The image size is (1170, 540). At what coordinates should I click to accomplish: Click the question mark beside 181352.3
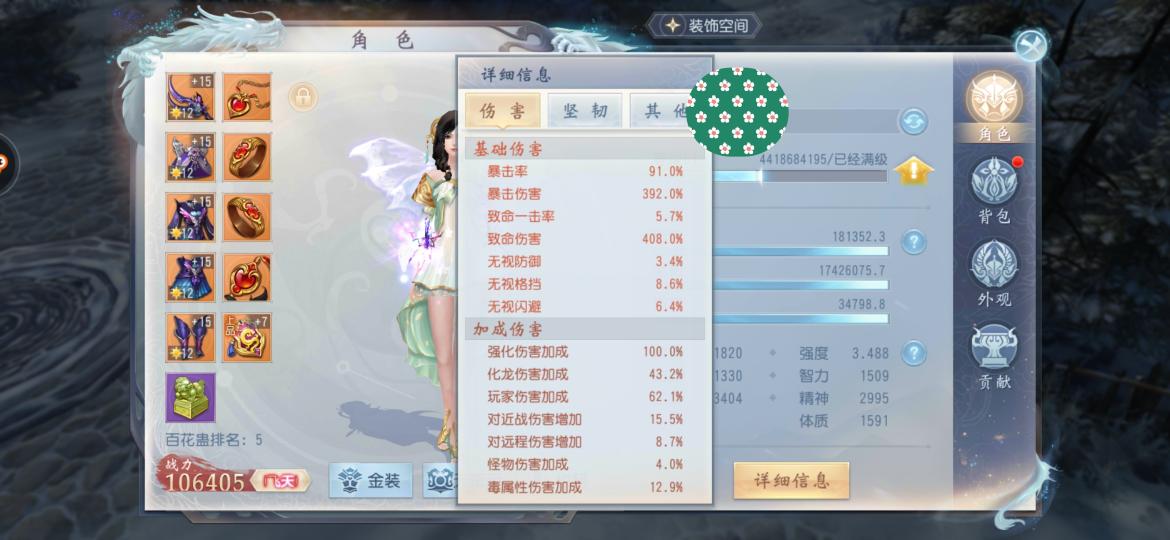[x=913, y=242]
